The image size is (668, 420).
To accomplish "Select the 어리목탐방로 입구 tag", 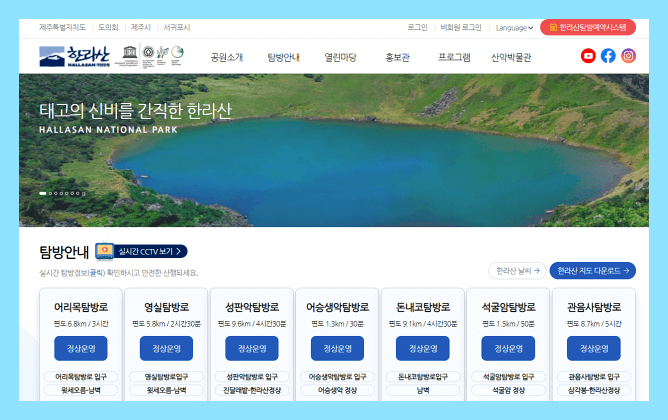I will click(81, 377).
